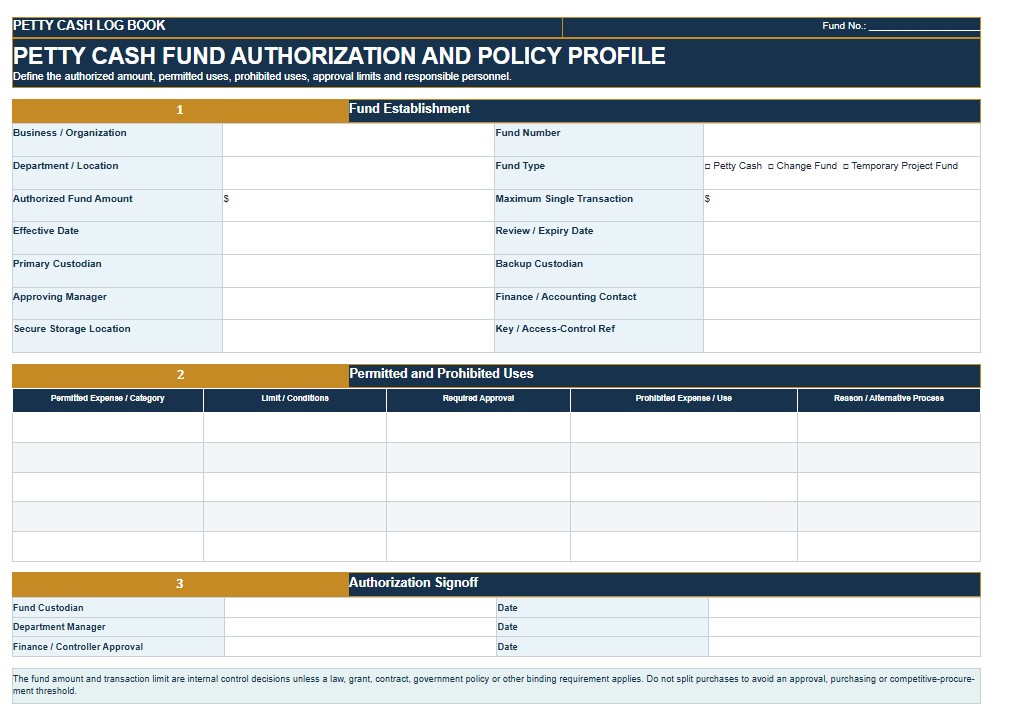Click the 'Permitted Expense / Category' column header
This screenshot has width=1009, height=724.
[x=107, y=398]
